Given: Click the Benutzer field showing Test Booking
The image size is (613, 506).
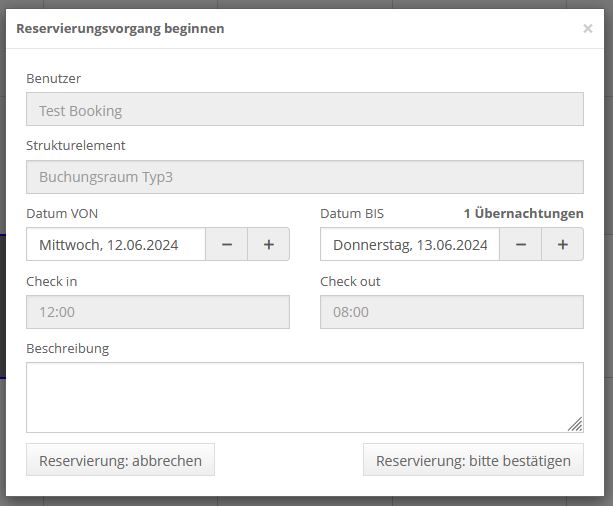Looking at the screenshot, I should click(x=304, y=110).
